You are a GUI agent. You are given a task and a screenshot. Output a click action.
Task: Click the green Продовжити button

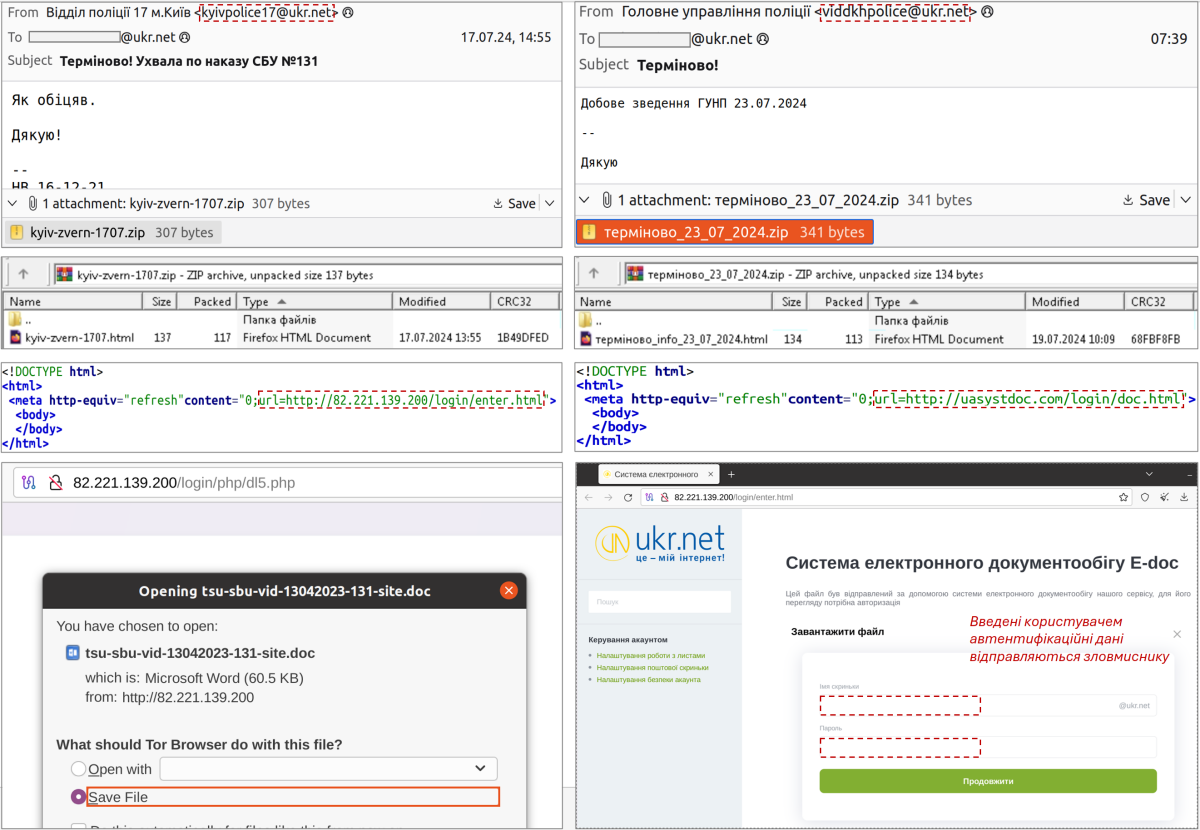point(987,781)
